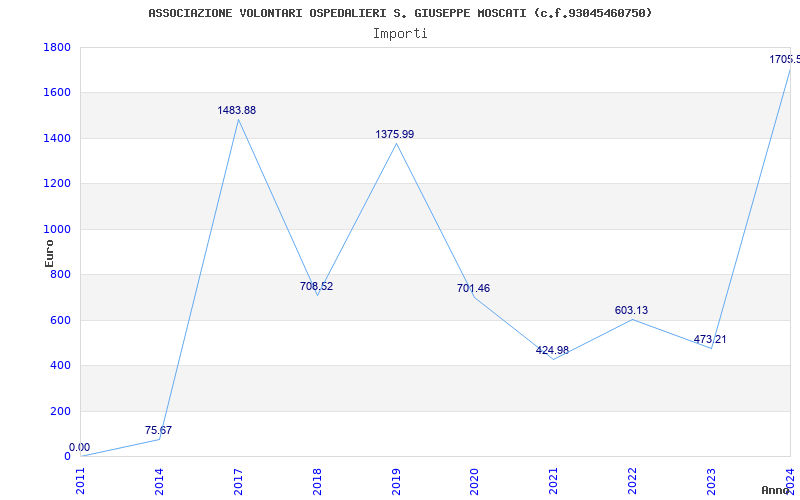Click the 1000 y-axis tick label
The image size is (800, 500).
57,229
